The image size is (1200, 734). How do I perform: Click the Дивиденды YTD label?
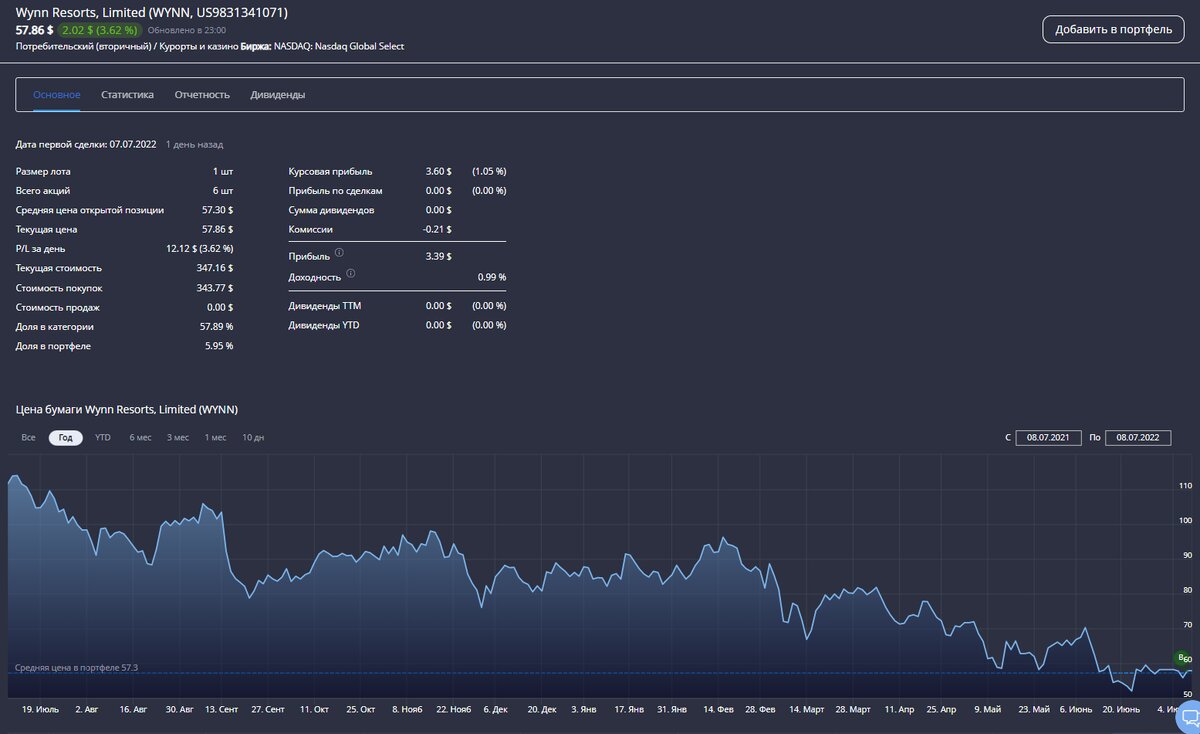point(323,326)
